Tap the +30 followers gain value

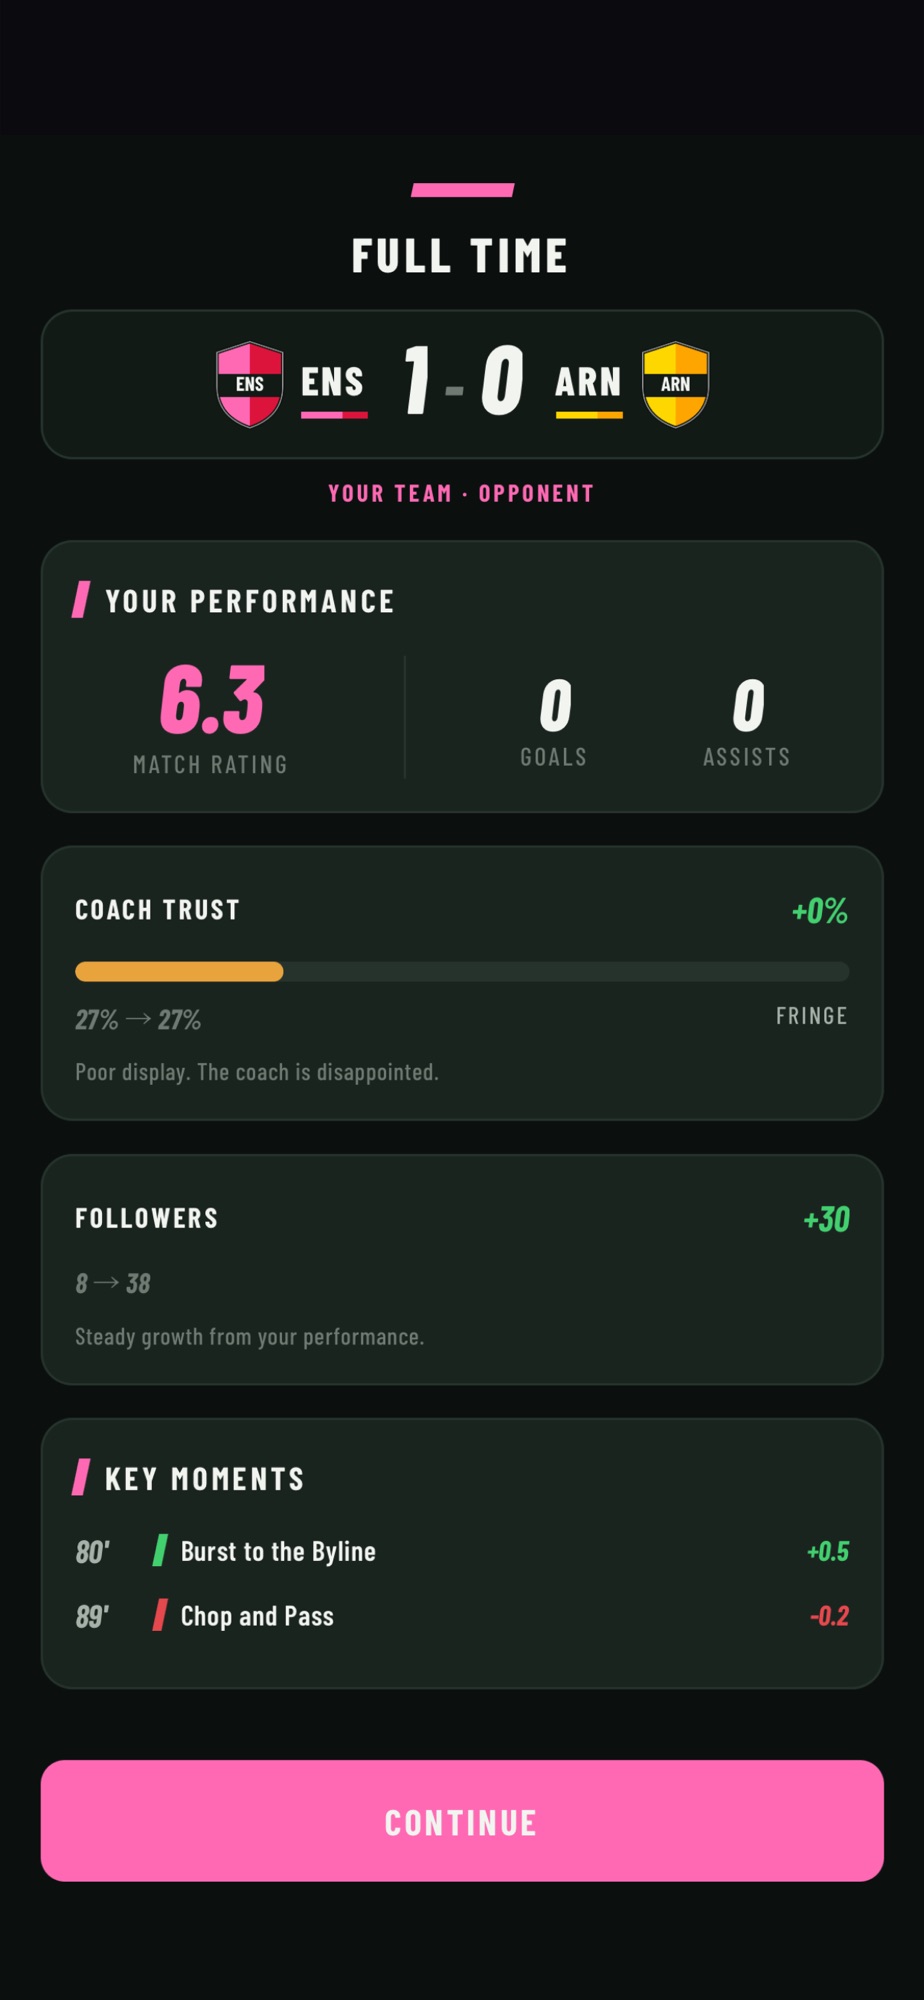point(826,1219)
